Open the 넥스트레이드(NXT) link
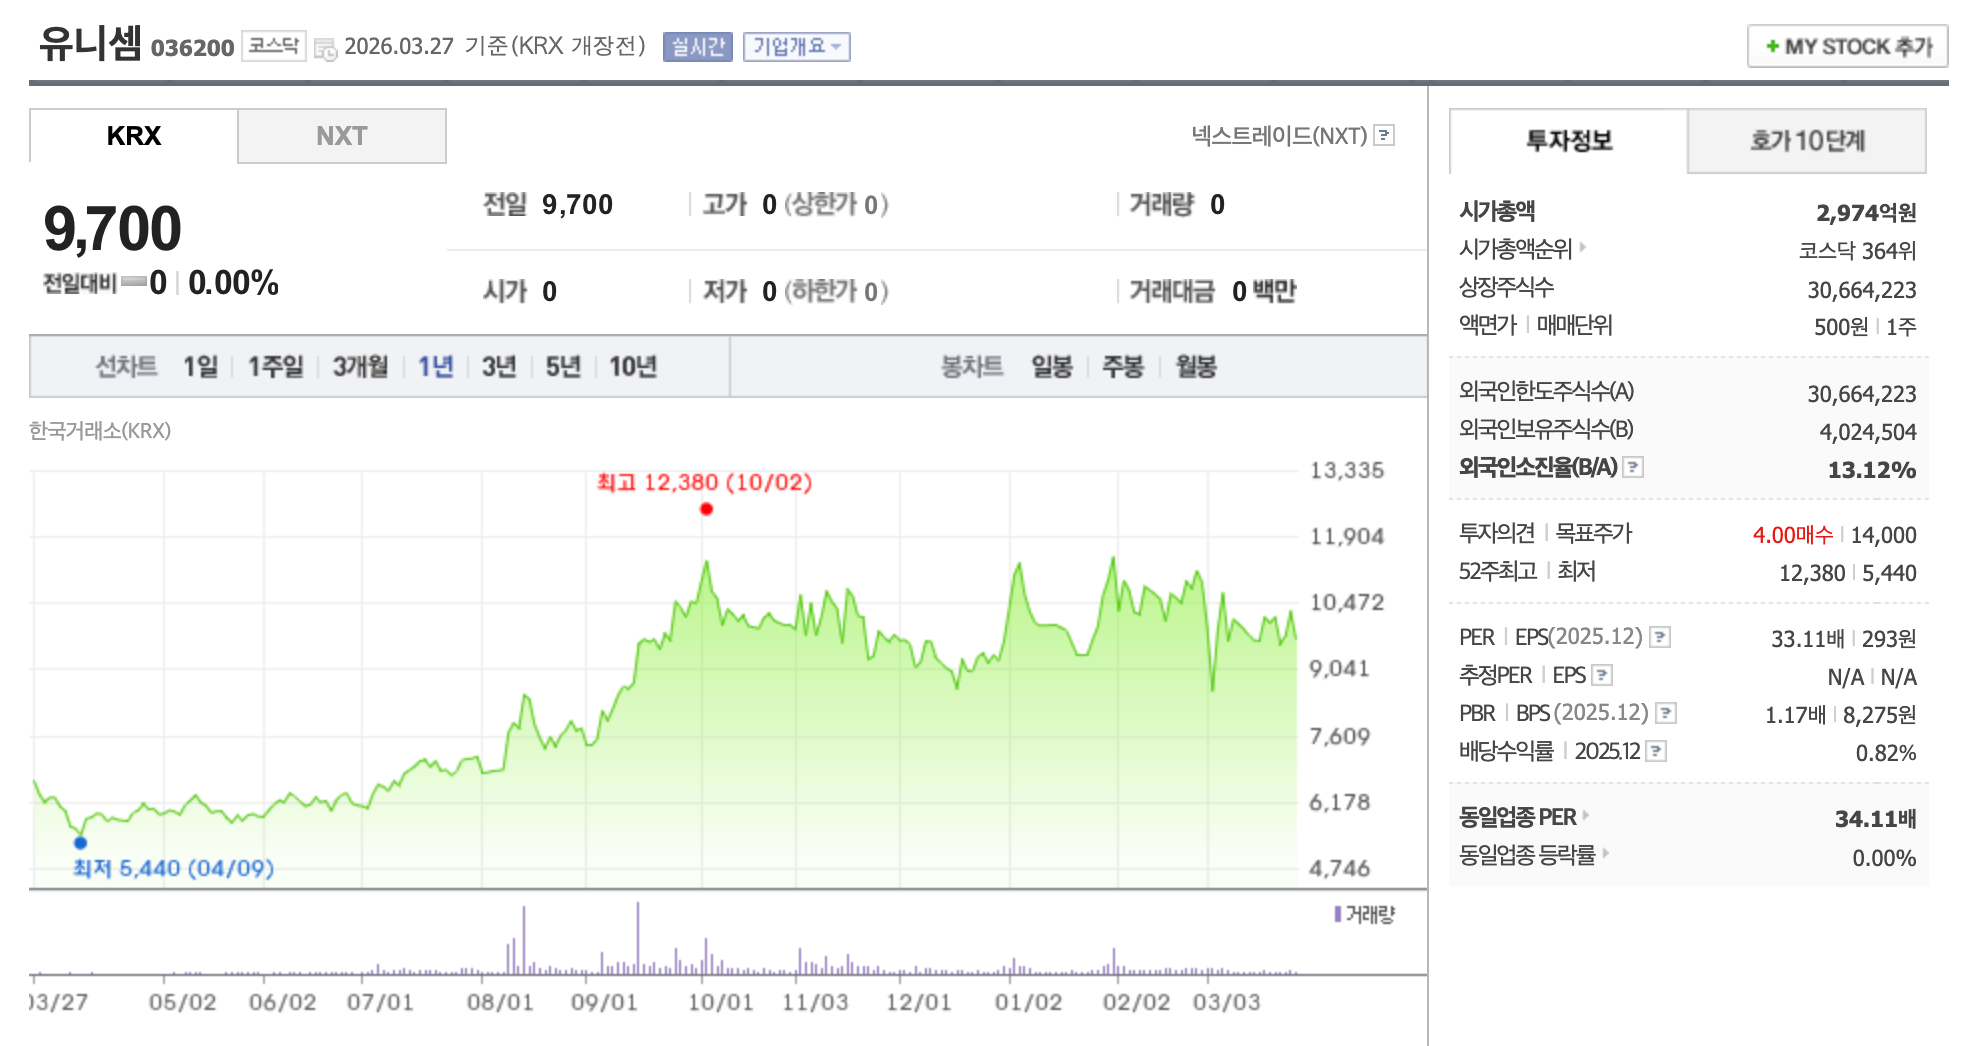The height and width of the screenshot is (1046, 1982). [x=1279, y=135]
